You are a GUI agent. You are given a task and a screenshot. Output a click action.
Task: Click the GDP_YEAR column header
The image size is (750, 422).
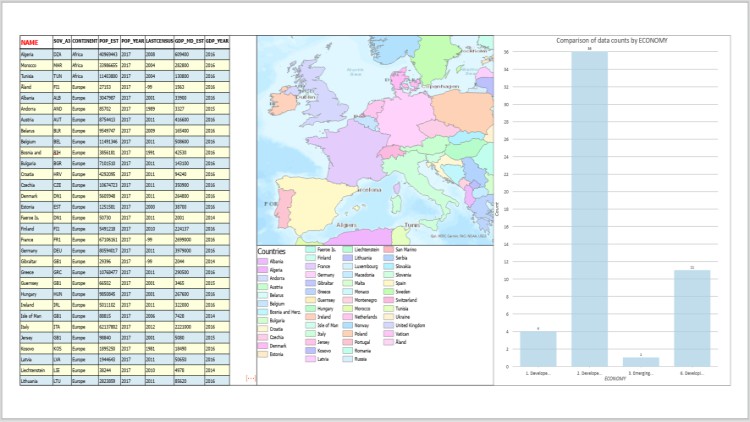coord(217,42)
